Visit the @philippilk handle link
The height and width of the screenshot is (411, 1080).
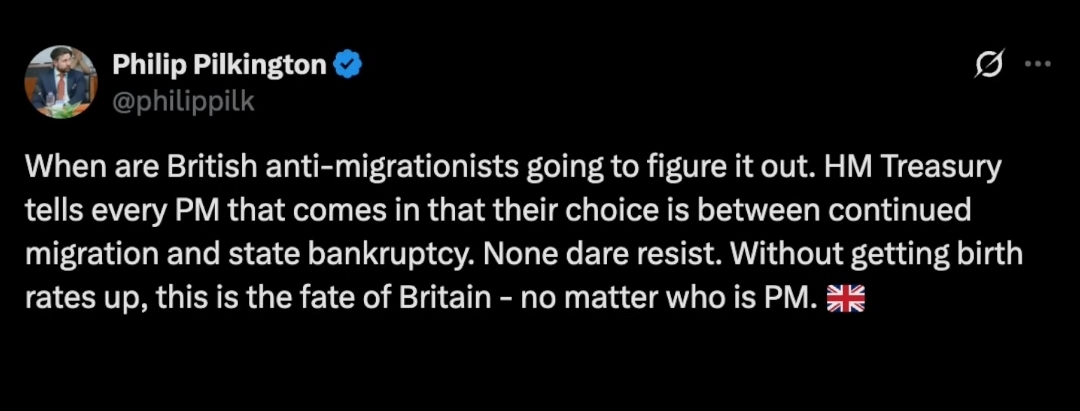(x=183, y=102)
